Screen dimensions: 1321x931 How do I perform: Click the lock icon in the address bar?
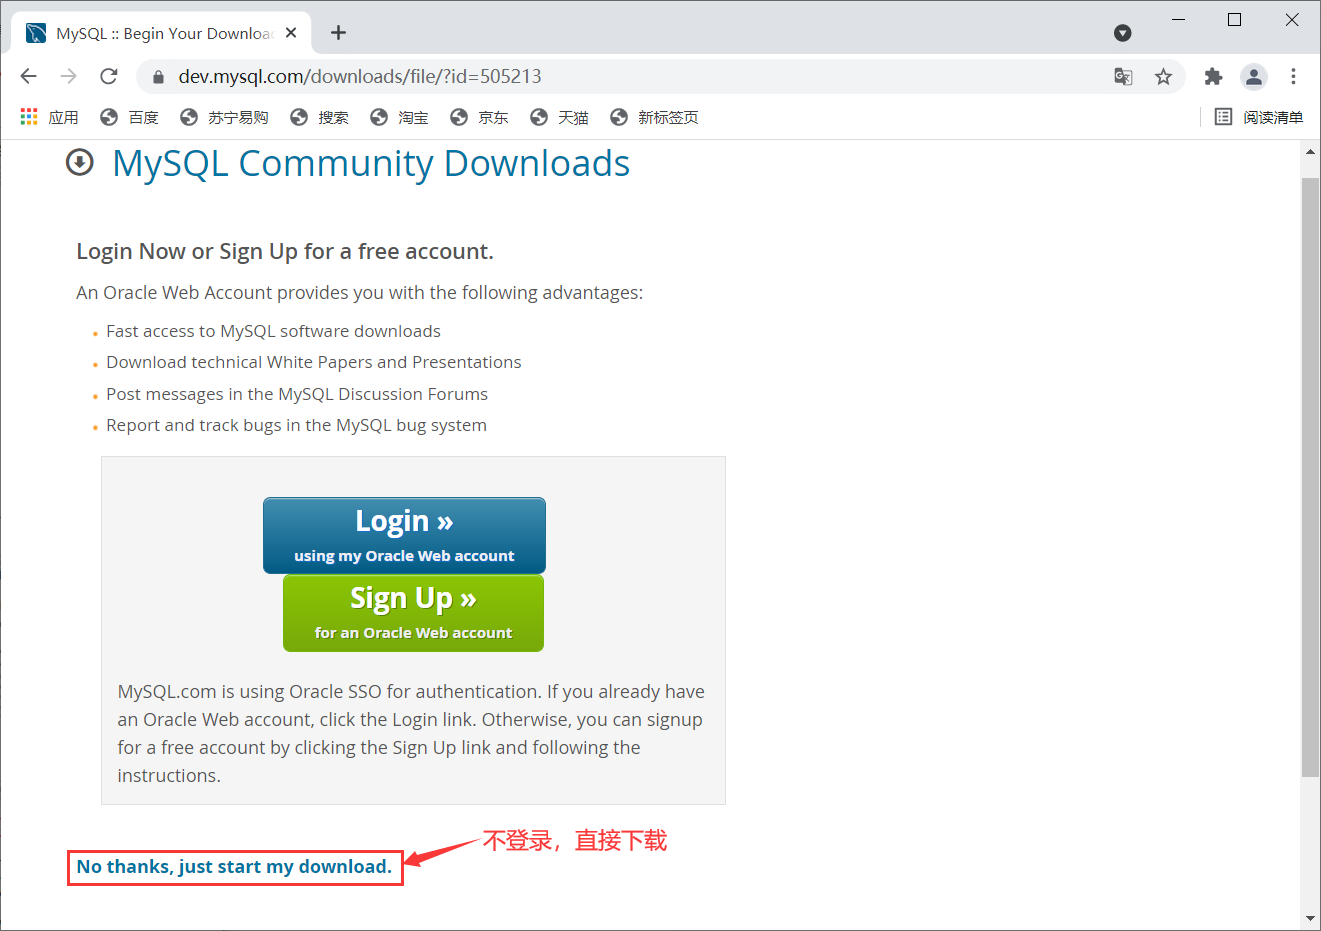point(157,77)
